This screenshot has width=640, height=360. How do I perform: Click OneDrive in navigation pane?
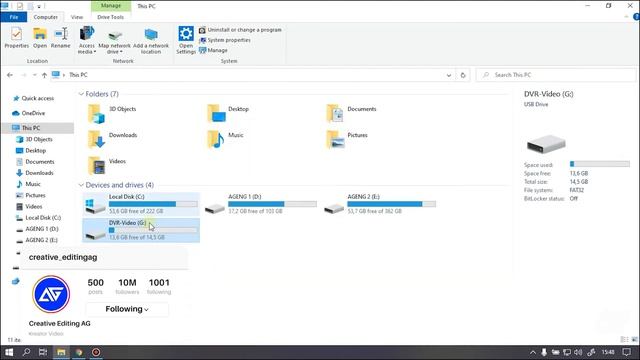[x=29, y=113]
